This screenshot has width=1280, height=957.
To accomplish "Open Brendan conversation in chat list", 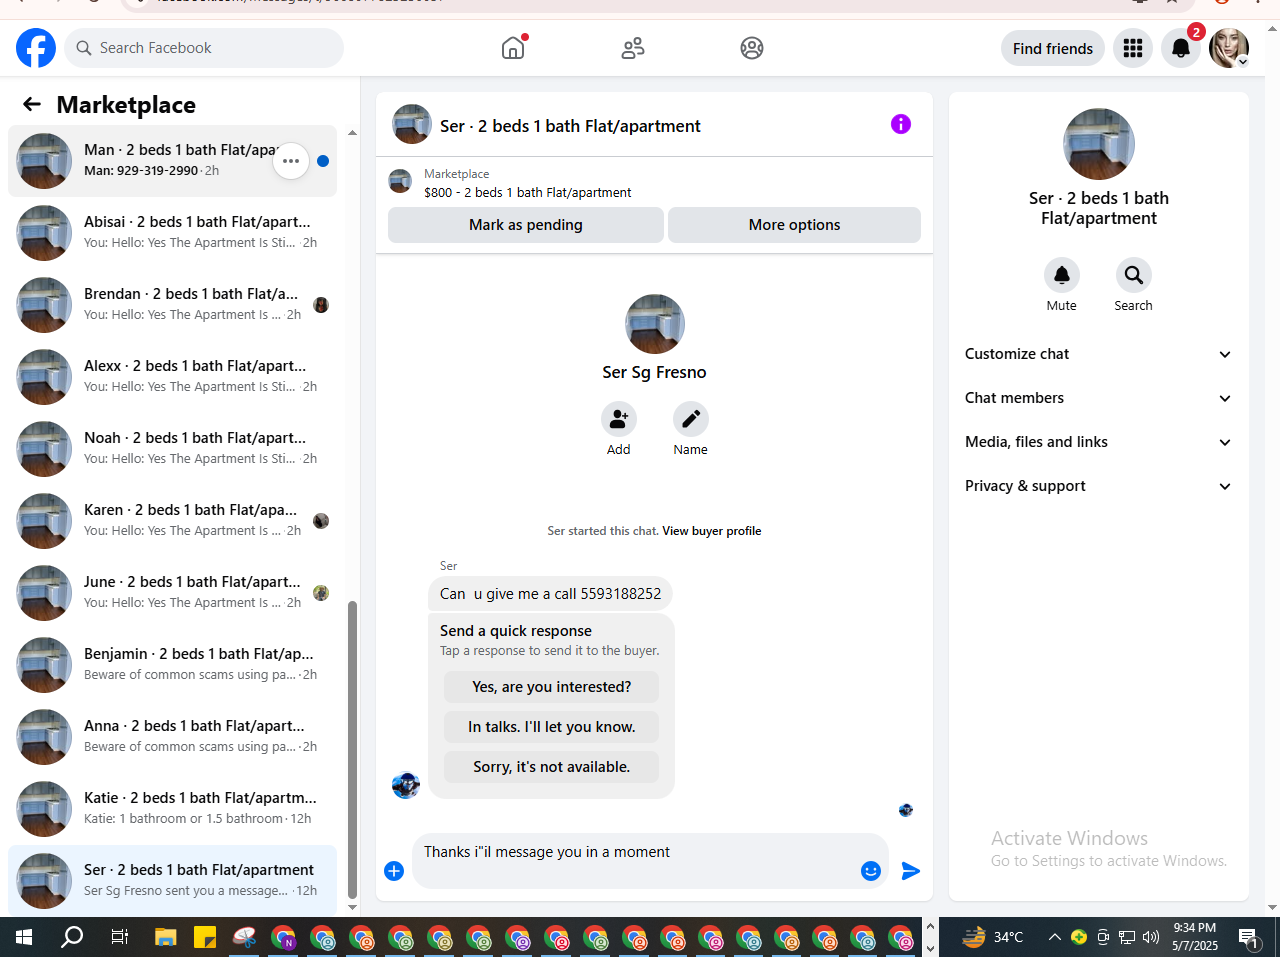I will (x=172, y=305).
